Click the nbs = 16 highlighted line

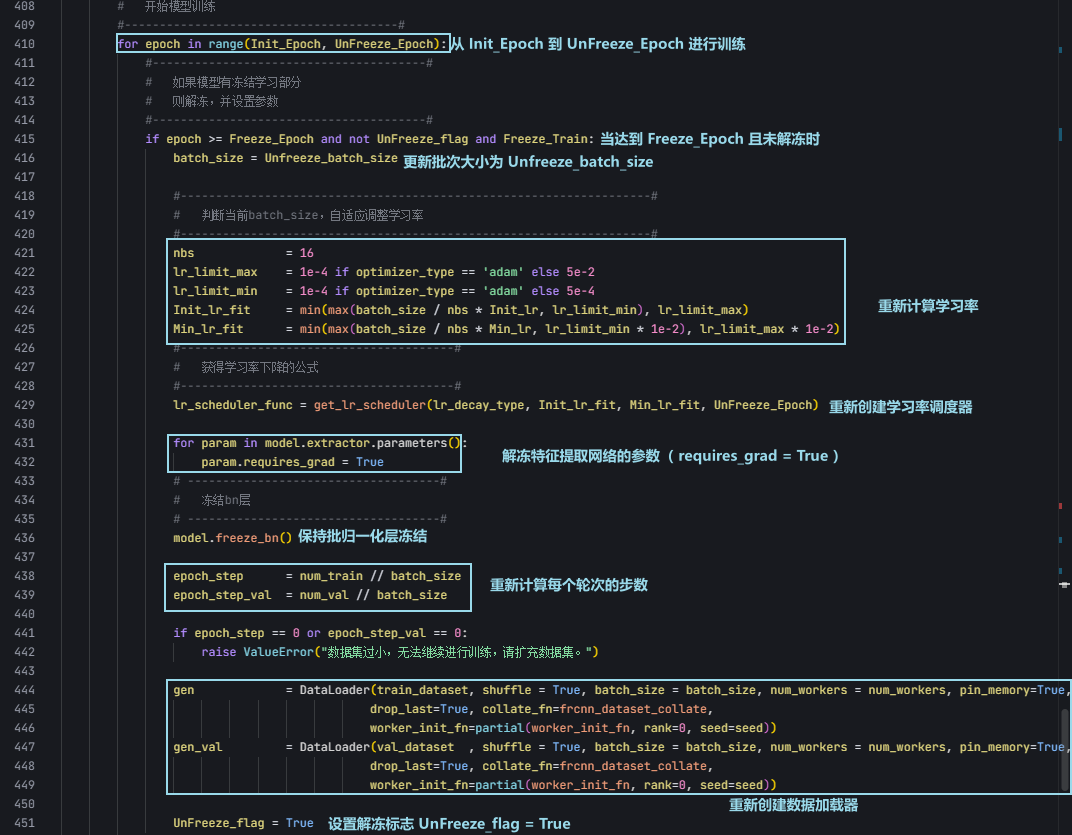coord(240,252)
